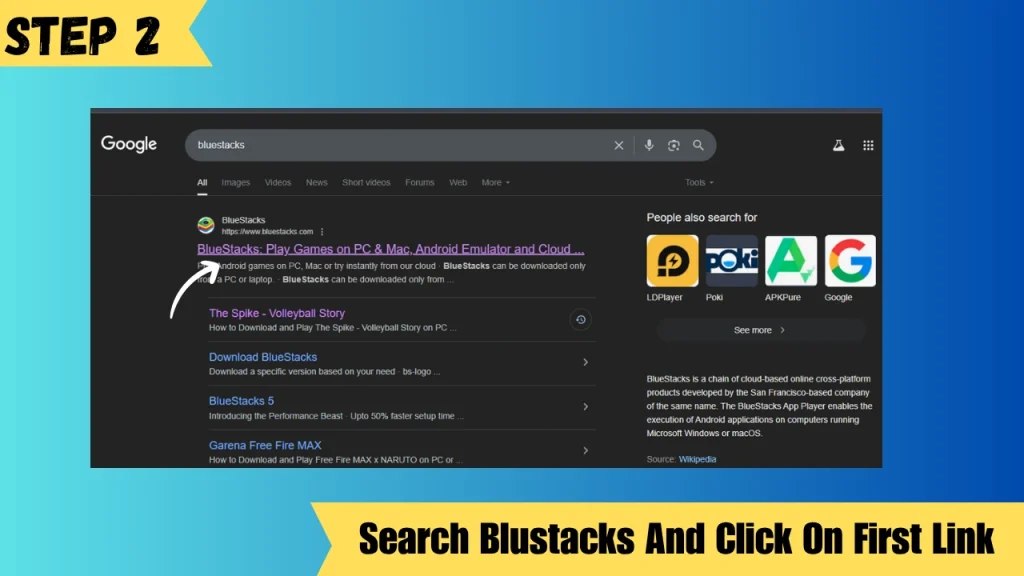Viewport: 1024px width, 576px height.
Task: Open the Download BlueStacks sitelink
Action: click(x=263, y=357)
